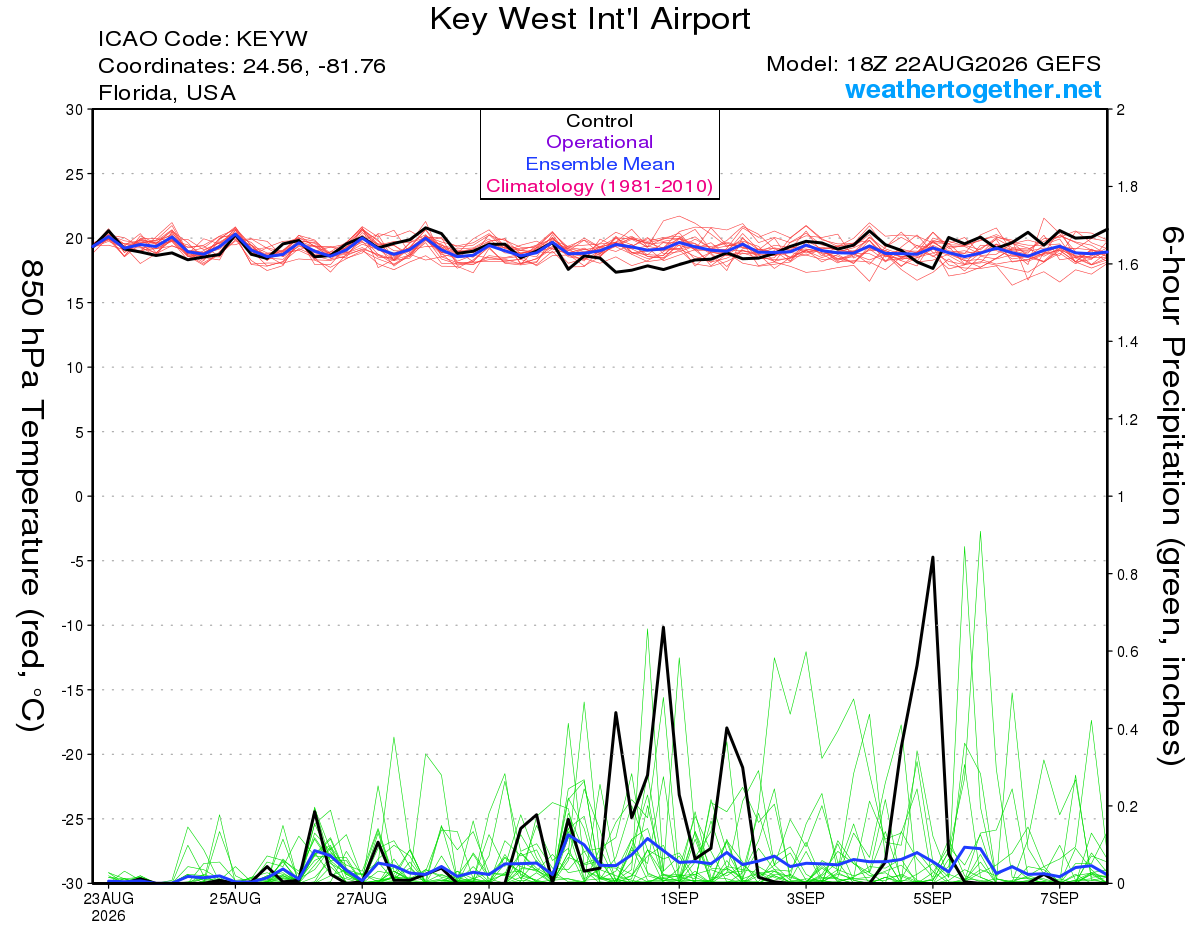Click the 25 value on temperature axis
1200x927 pixels.
click(x=75, y=174)
